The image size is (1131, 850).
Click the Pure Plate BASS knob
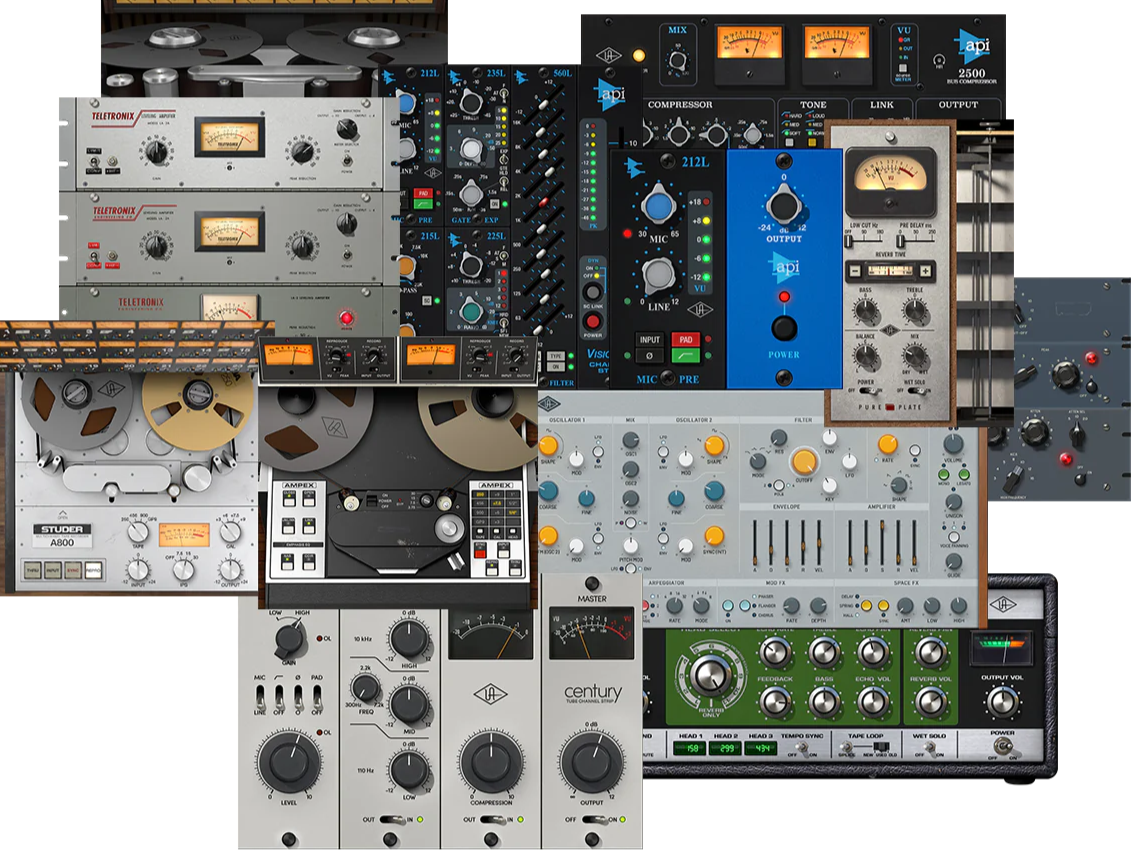click(866, 312)
